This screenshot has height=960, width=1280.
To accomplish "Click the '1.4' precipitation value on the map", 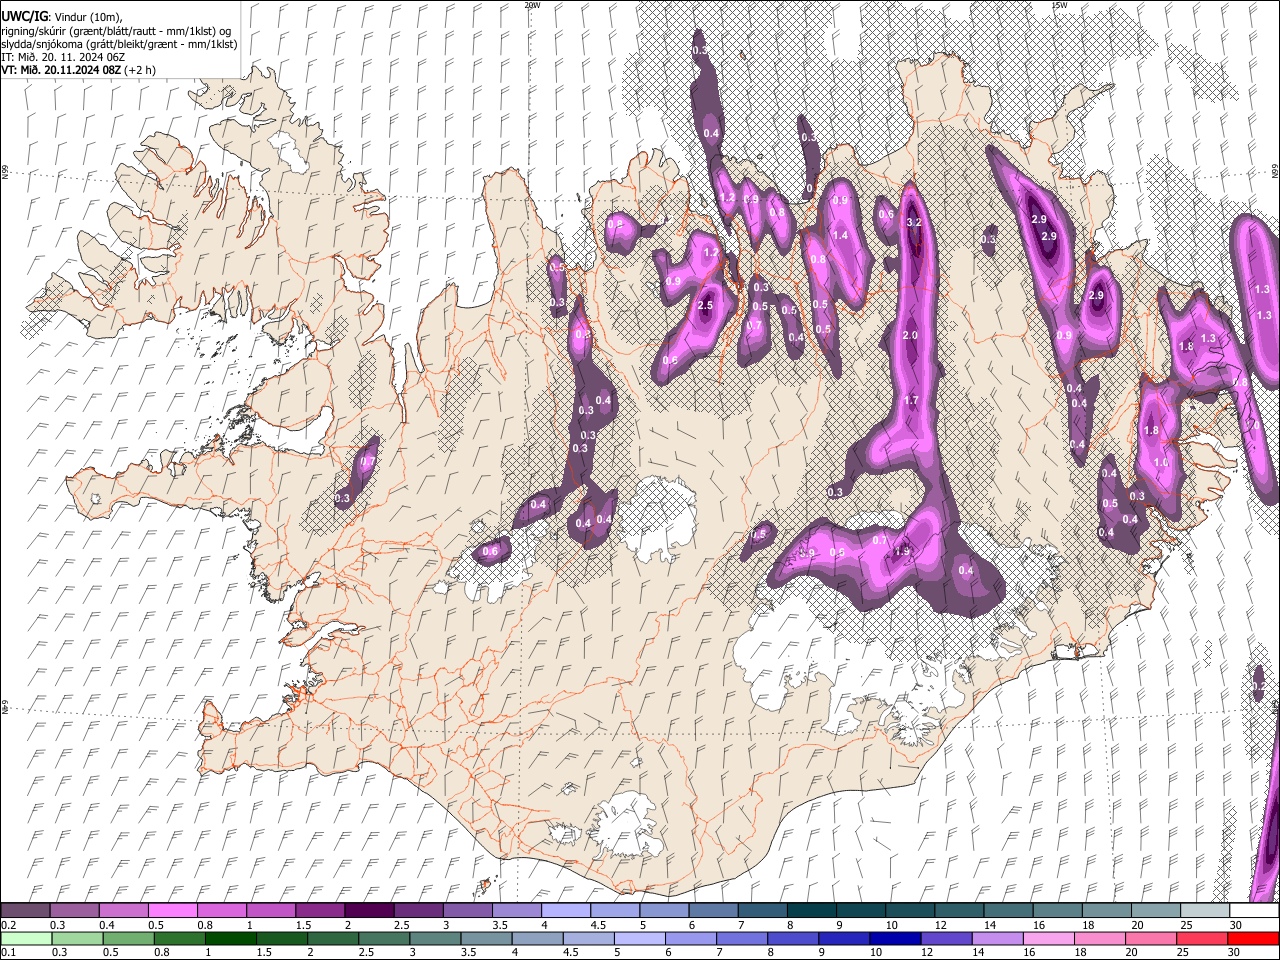I will click(840, 236).
